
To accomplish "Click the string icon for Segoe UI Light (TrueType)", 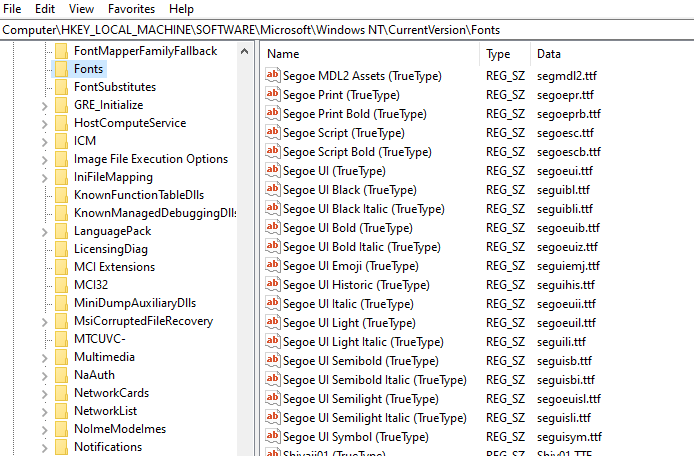I will click(x=273, y=323).
